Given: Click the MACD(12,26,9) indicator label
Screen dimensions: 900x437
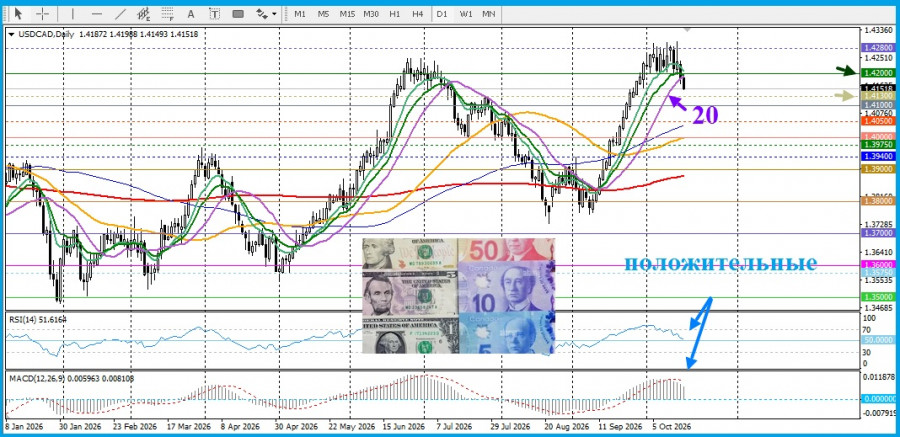Looking at the screenshot, I should click(72, 378).
